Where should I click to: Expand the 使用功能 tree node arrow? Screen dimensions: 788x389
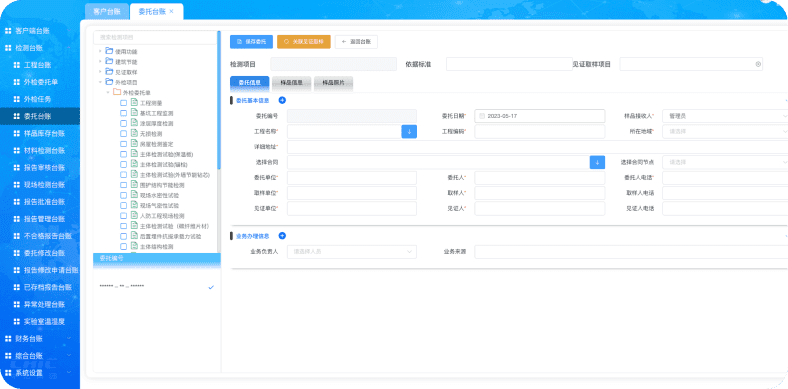coord(100,51)
